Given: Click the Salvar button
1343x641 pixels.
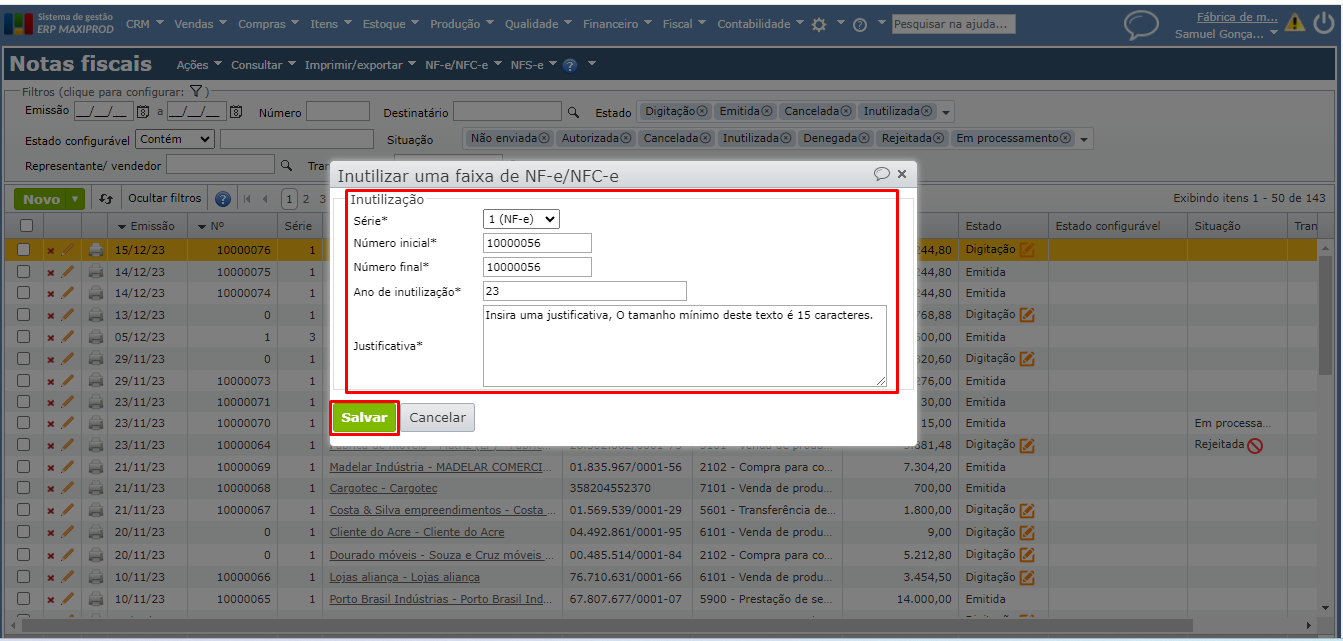Looking at the screenshot, I should [364, 417].
